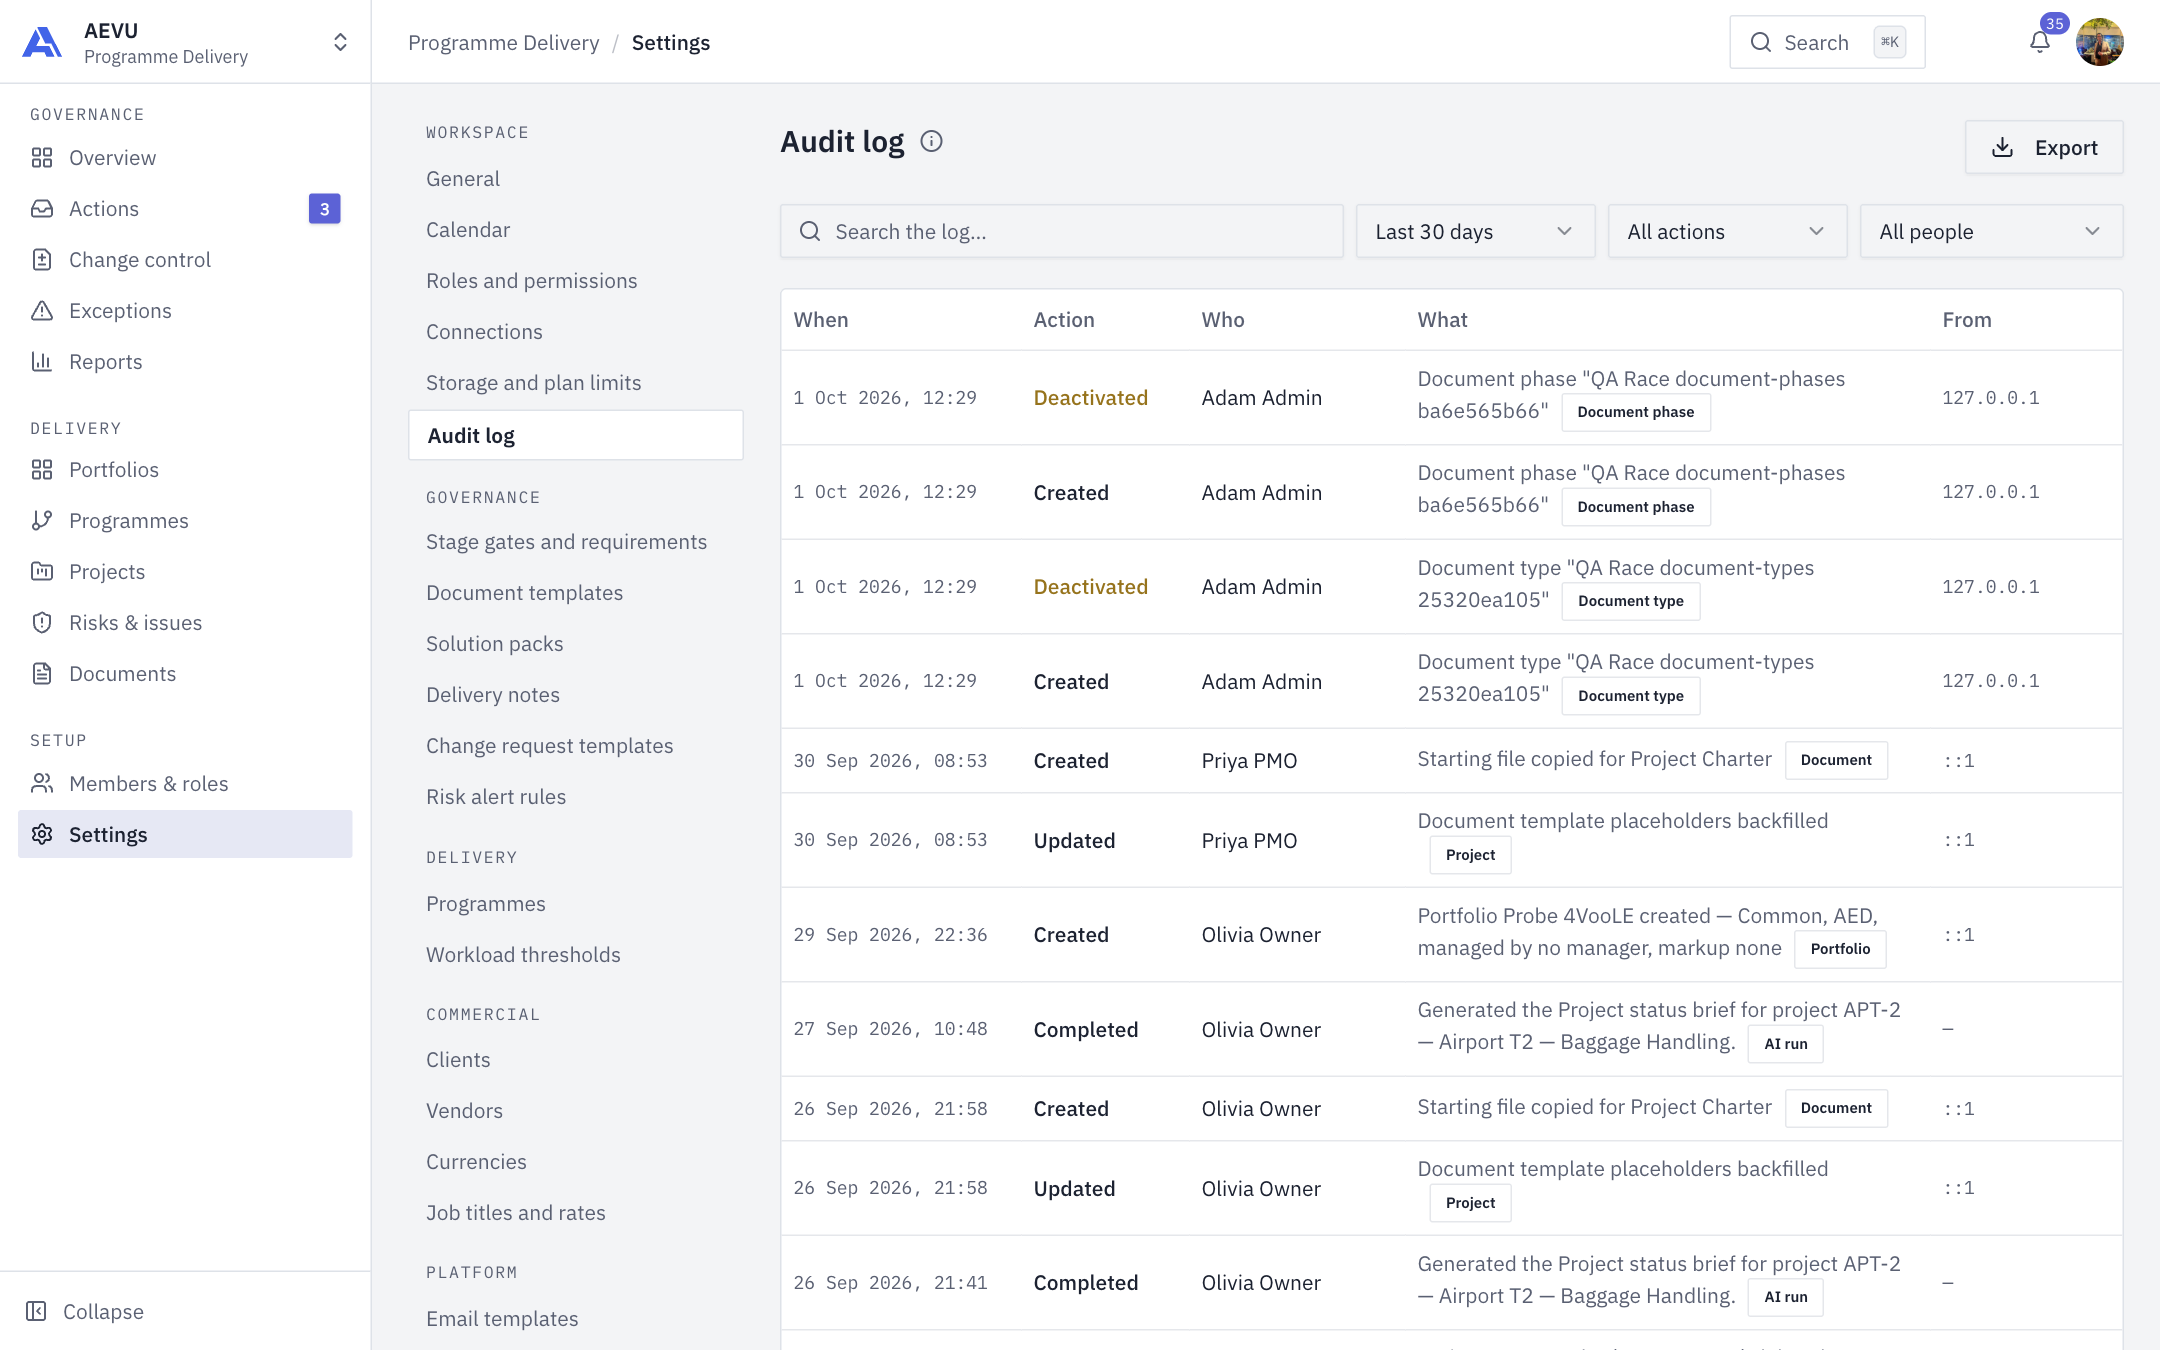Open Documents in sidebar

[185, 673]
